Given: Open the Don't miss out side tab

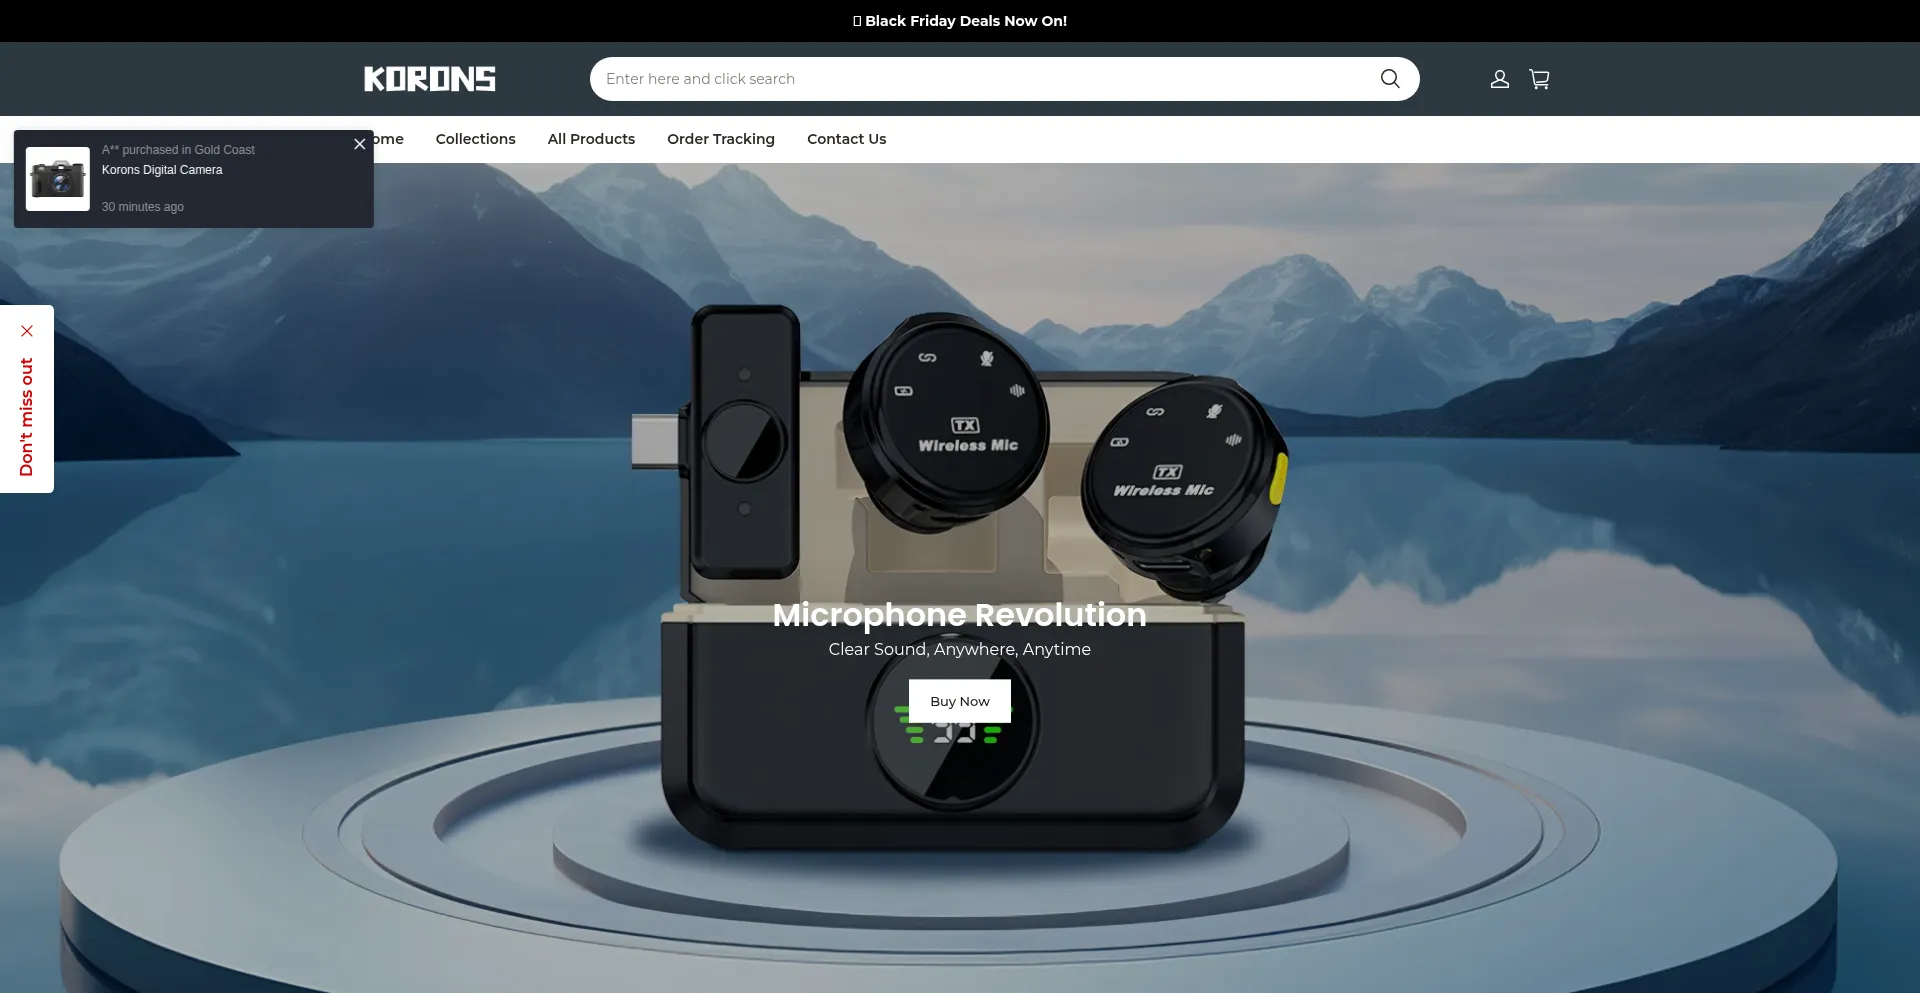Looking at the screenshot, I should 27,416.
